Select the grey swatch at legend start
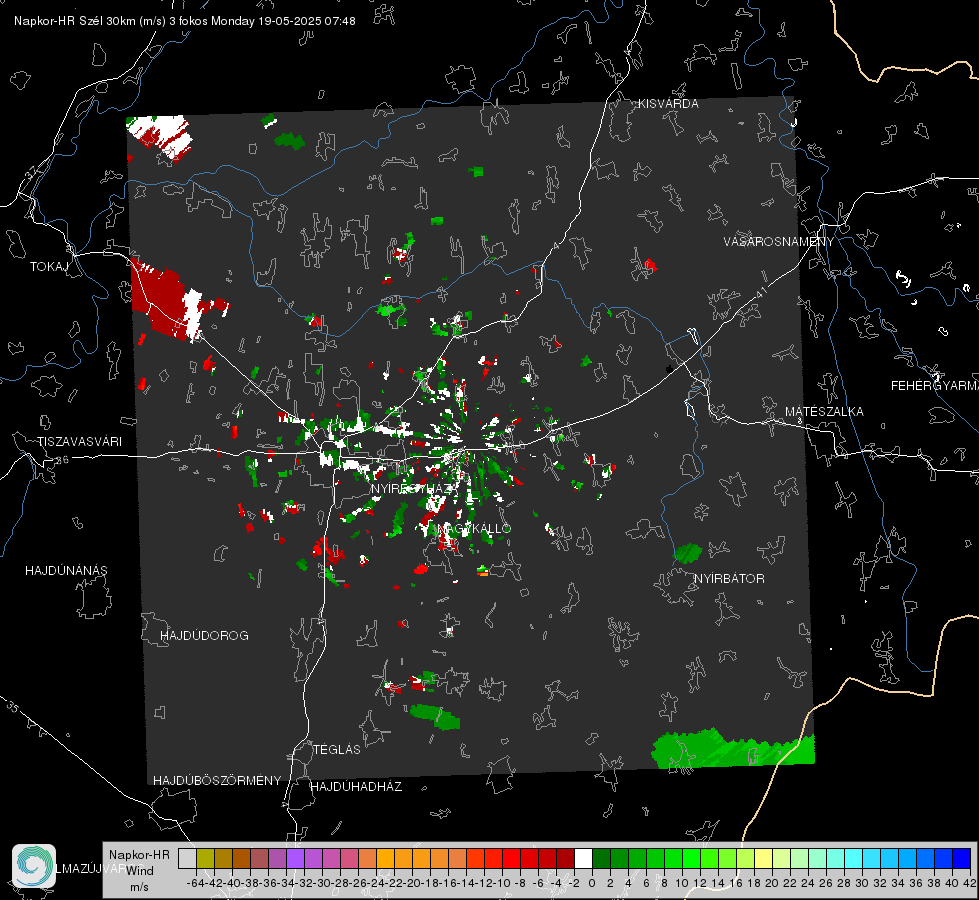 point(187,859)
